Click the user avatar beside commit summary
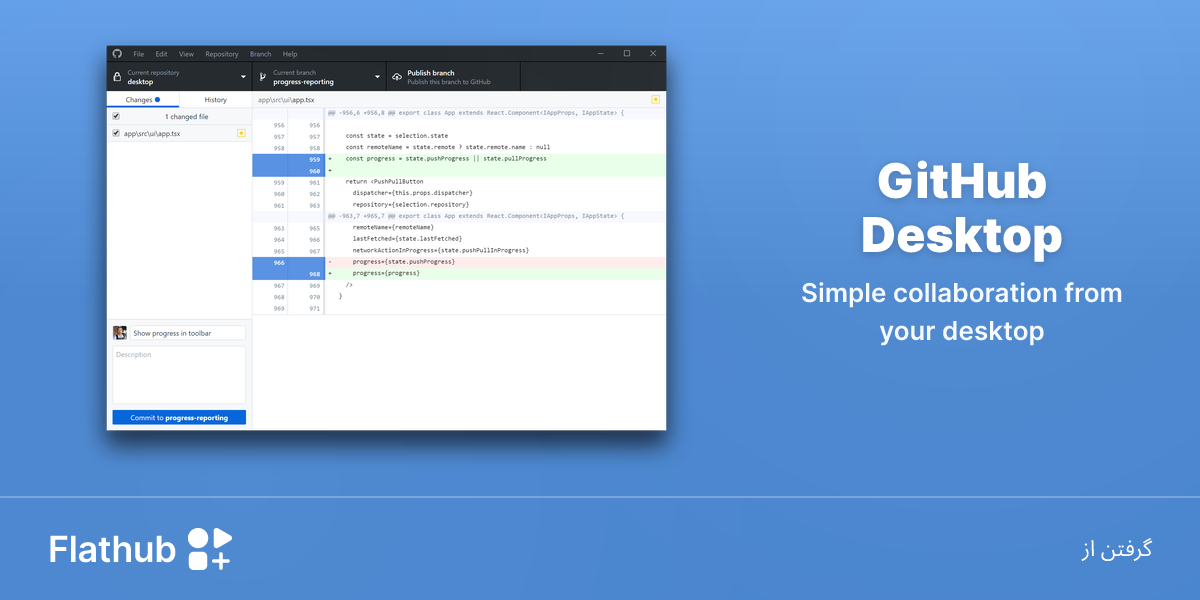Viewport: 1200px width, 600px height. 120,333
